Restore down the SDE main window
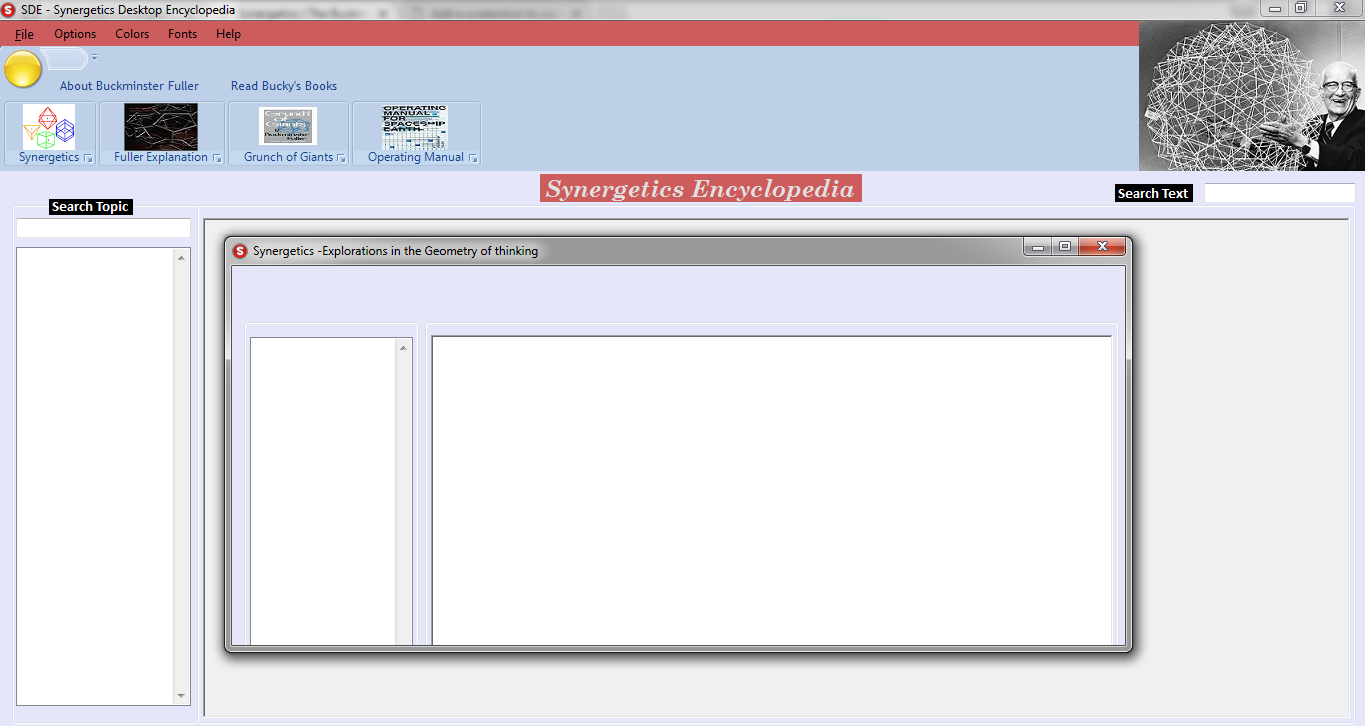Viewport: 1365px width, 726px height. coord(1301,8)
